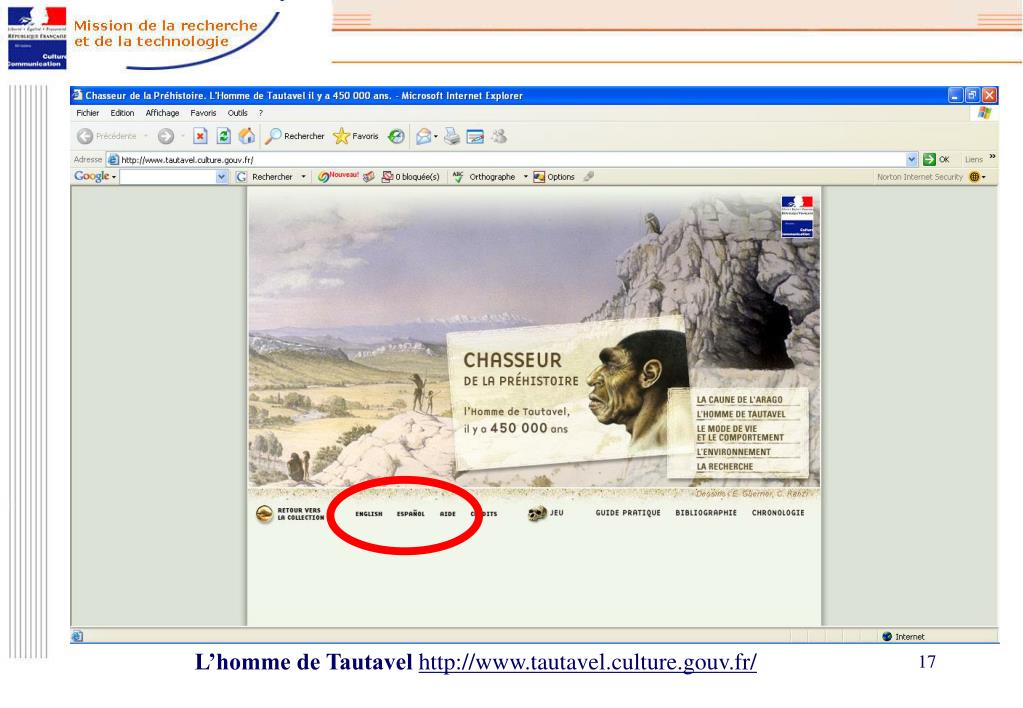Open the ? help menu

[260, 113]
